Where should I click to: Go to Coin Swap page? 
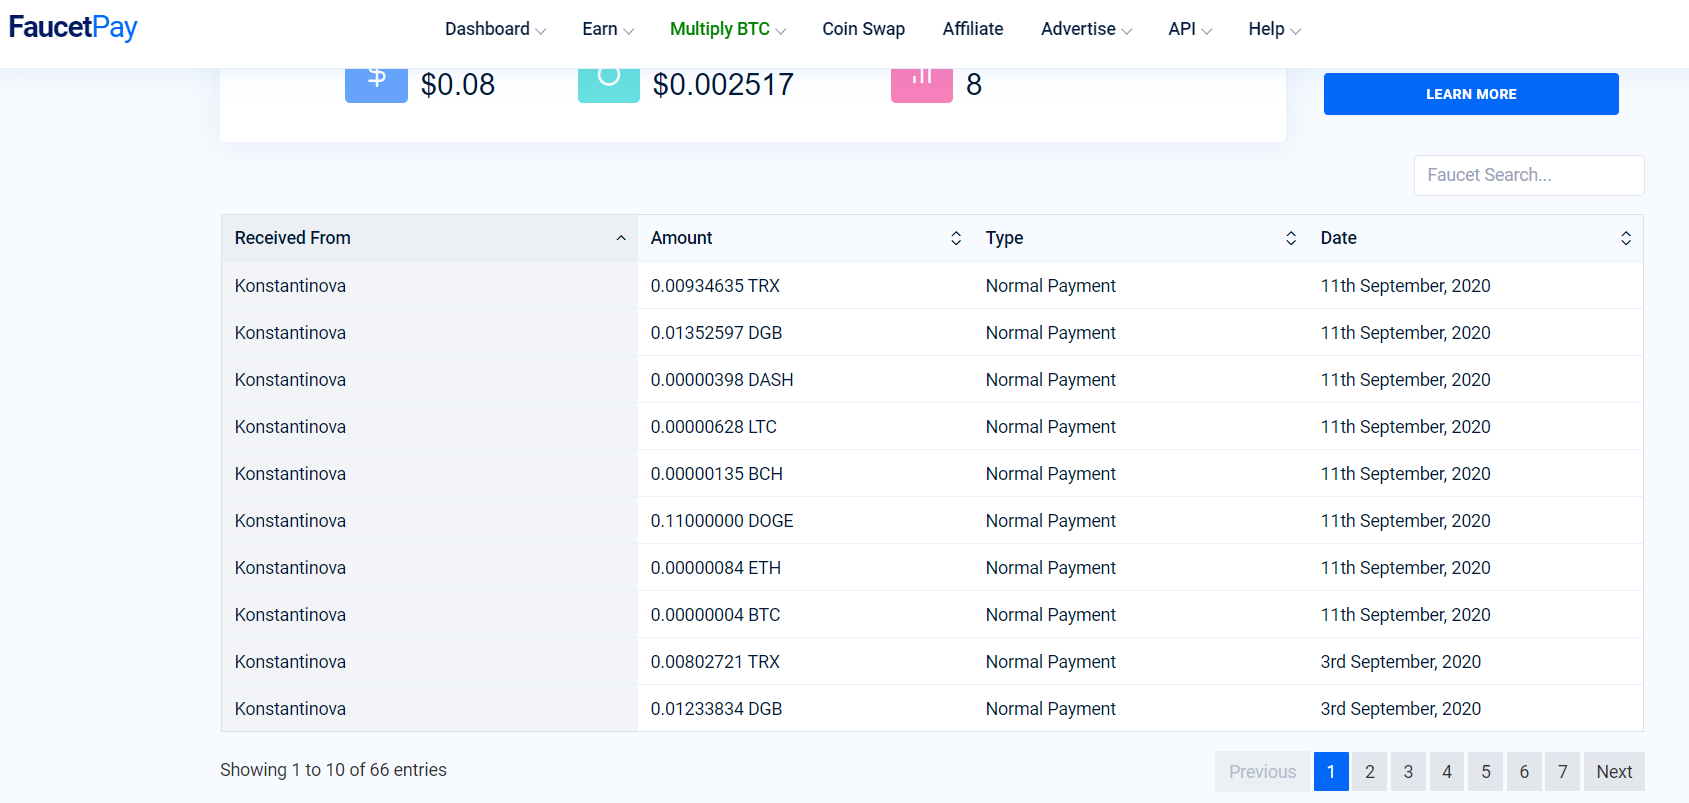(863, 29)
